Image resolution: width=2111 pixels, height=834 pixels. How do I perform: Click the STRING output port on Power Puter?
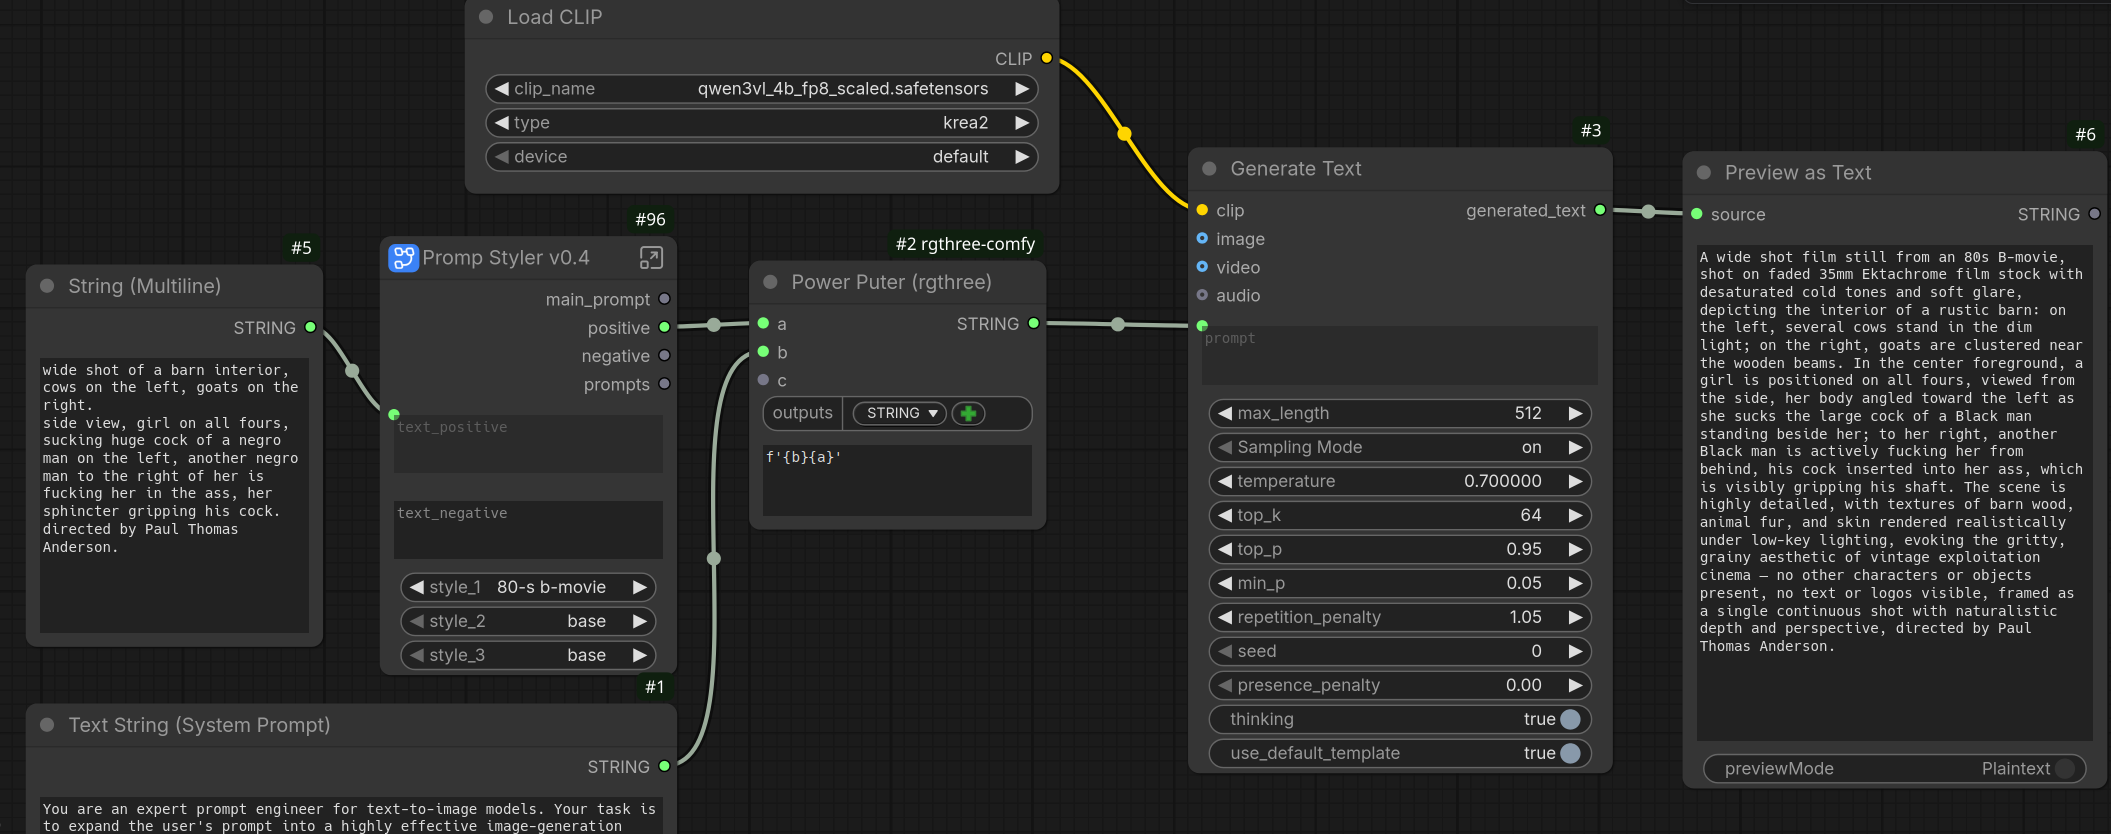1034,323
